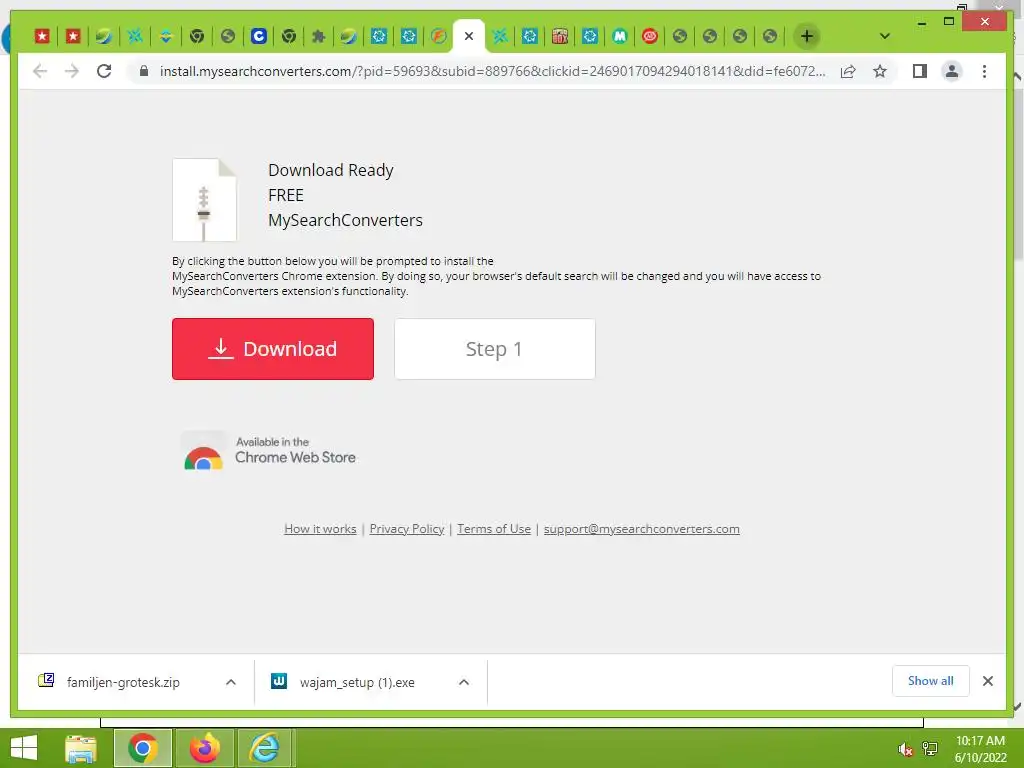Open the profile avatar menu
Viewport: 1024px width, 768px height.
[952, 71]
